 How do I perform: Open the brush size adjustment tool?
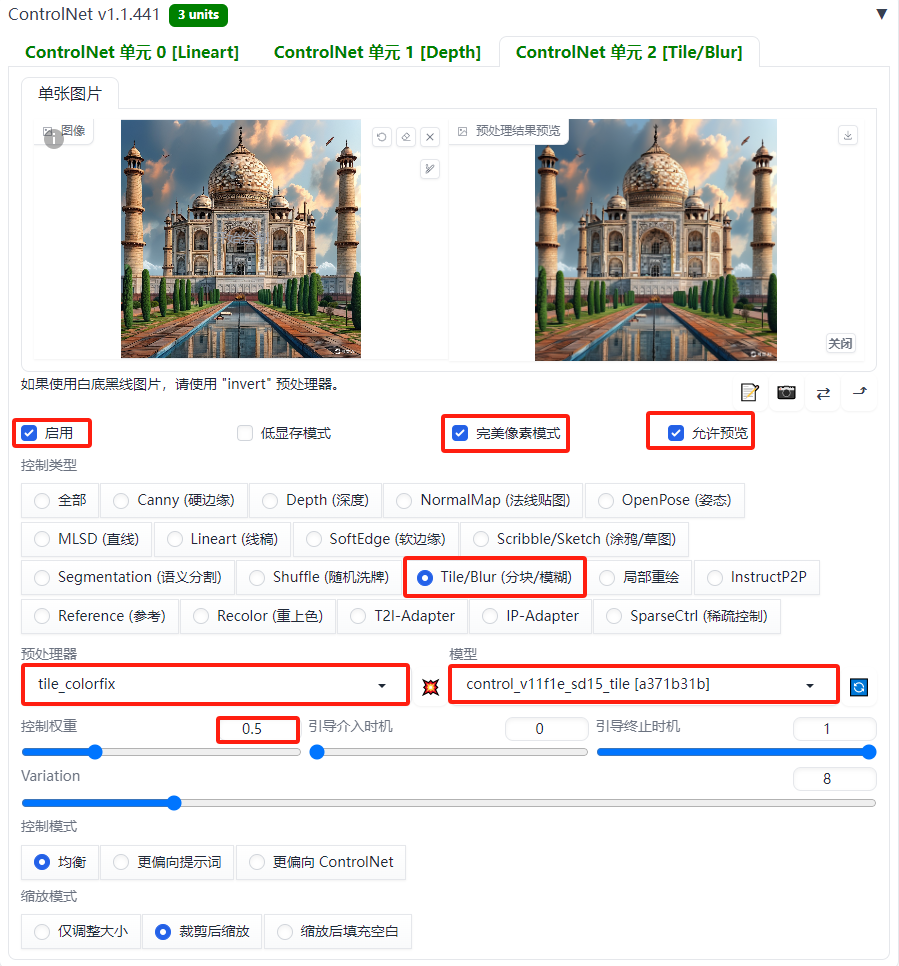point(430,169)
